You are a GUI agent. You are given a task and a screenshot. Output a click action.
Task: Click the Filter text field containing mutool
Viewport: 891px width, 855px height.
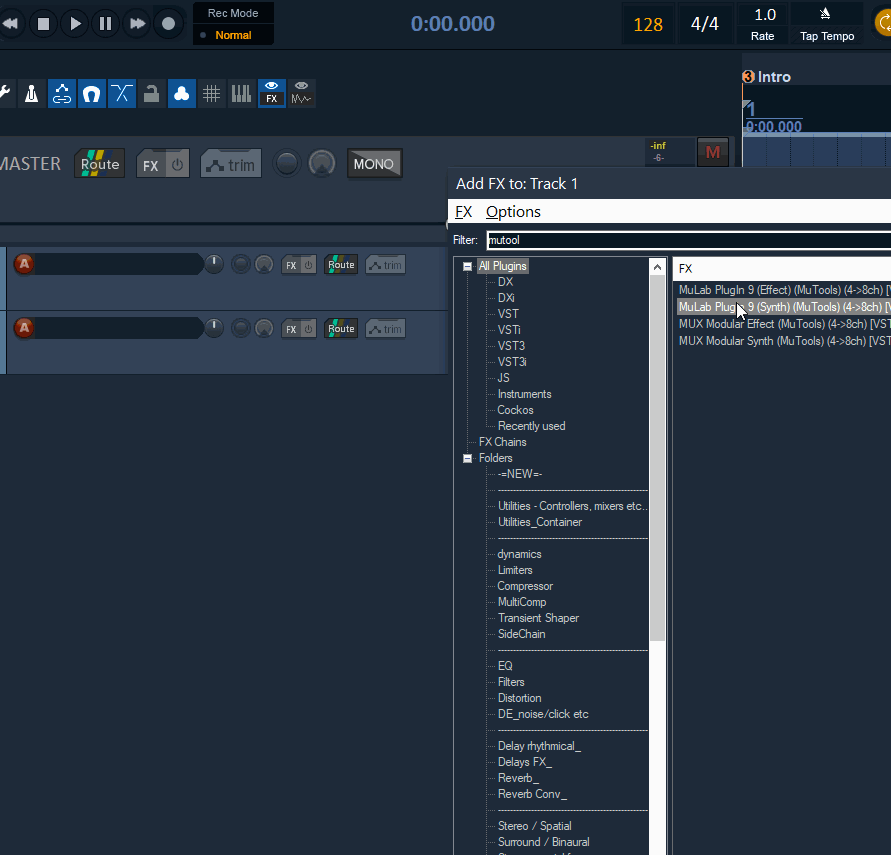pos(689,240)
